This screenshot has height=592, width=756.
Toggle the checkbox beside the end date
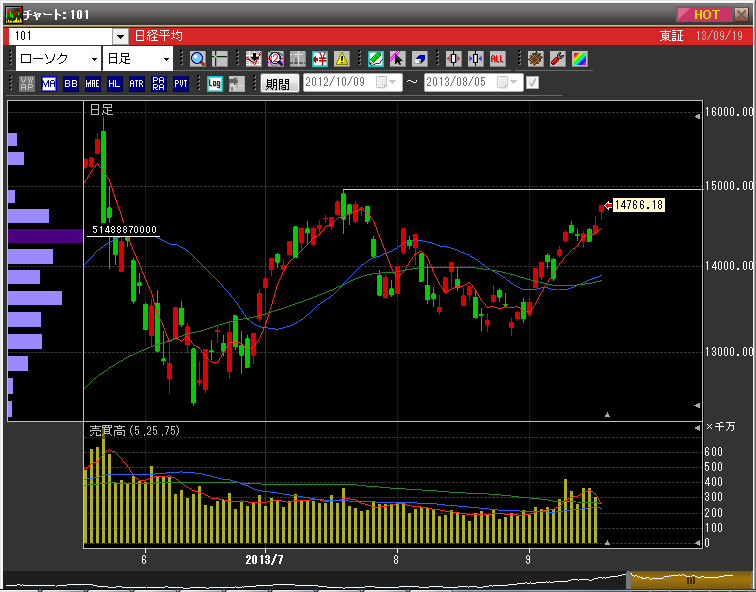coord(533,83)
